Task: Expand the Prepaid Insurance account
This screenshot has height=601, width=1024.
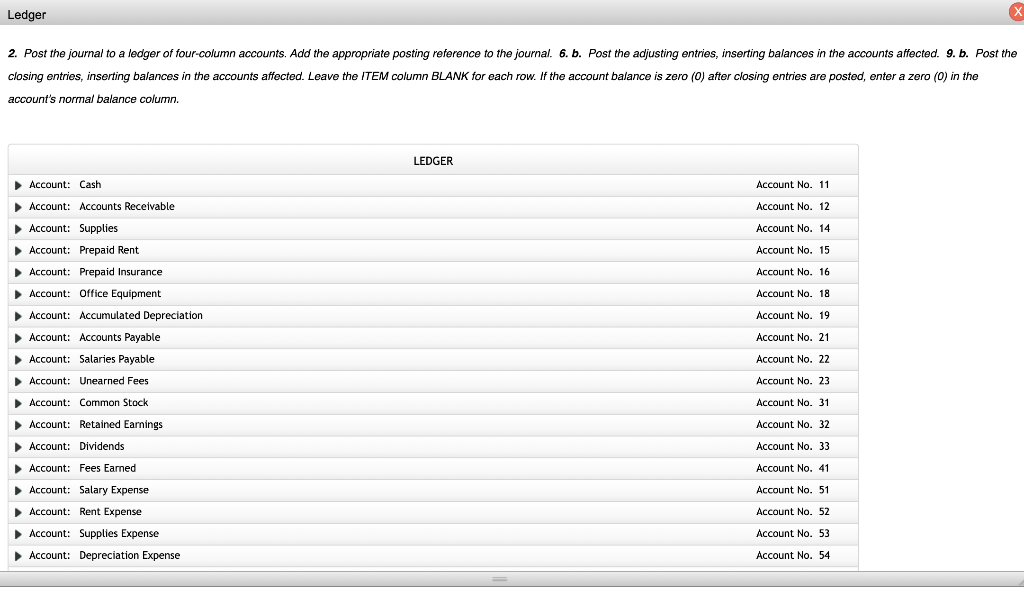Action: pos(18,271)
